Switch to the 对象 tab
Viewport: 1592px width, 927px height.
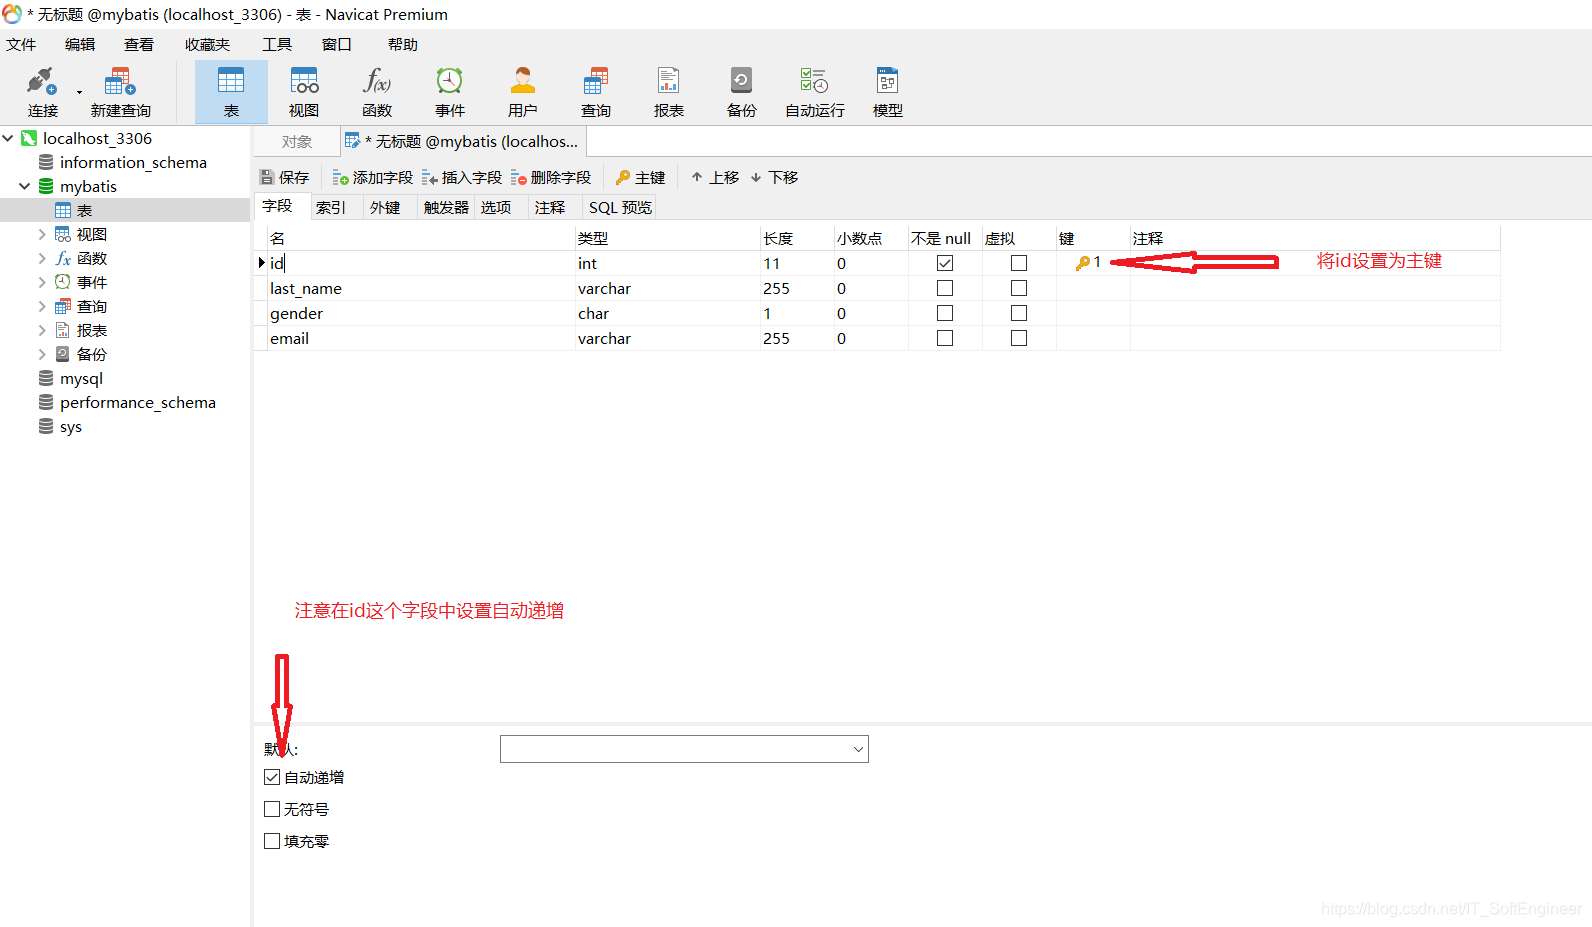click(x=297, y=142)
